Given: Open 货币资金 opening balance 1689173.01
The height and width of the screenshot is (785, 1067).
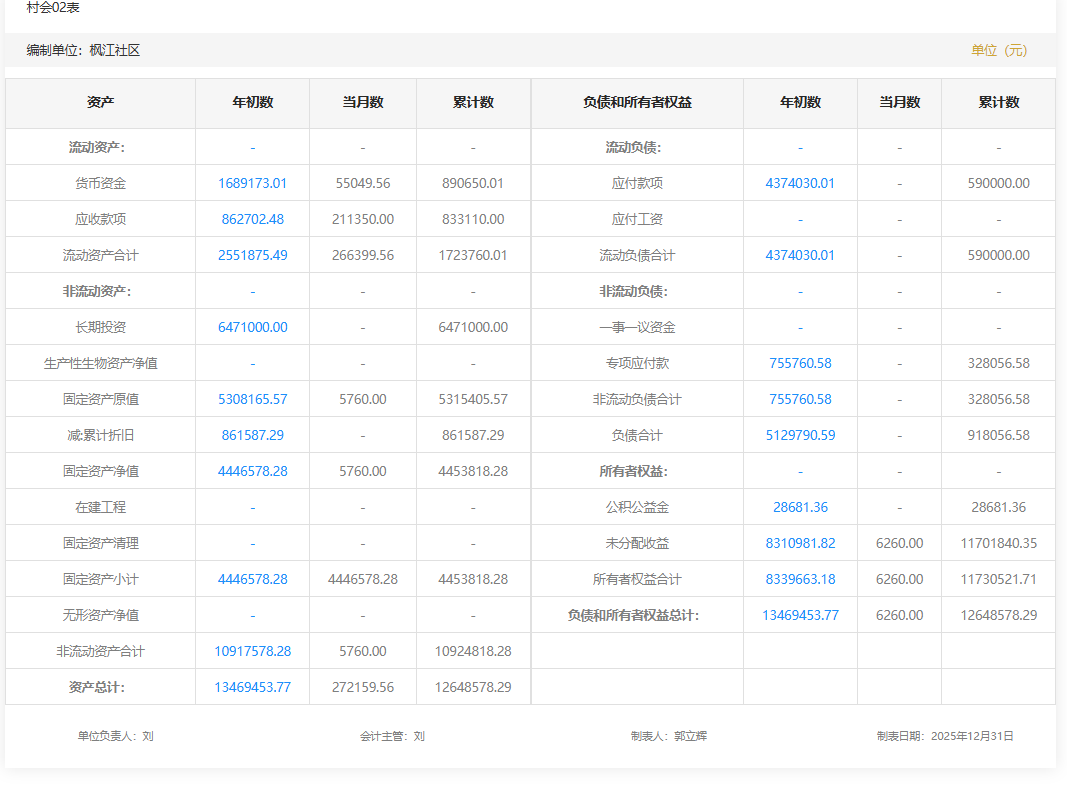Looking at the screenshot, I should click(252, 183).
